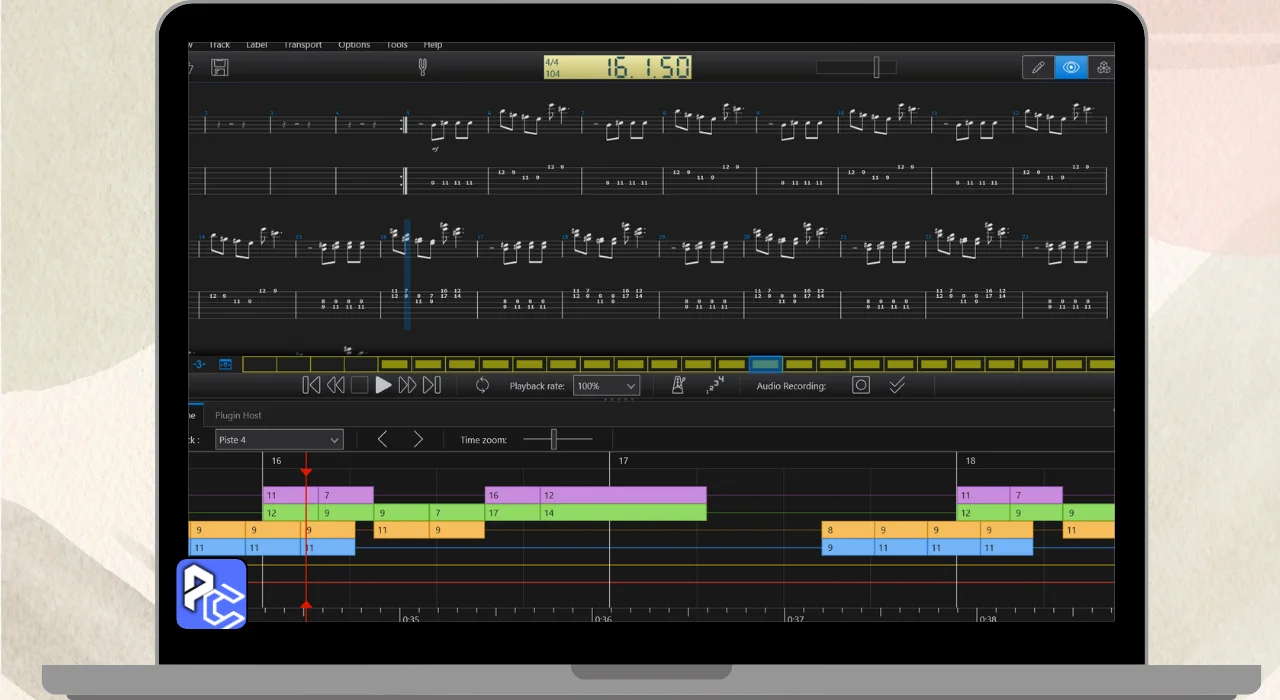Jump to the start of the track
This screenshot has height=700, width=1280.
pyautogui.click(x=311, y=385)
